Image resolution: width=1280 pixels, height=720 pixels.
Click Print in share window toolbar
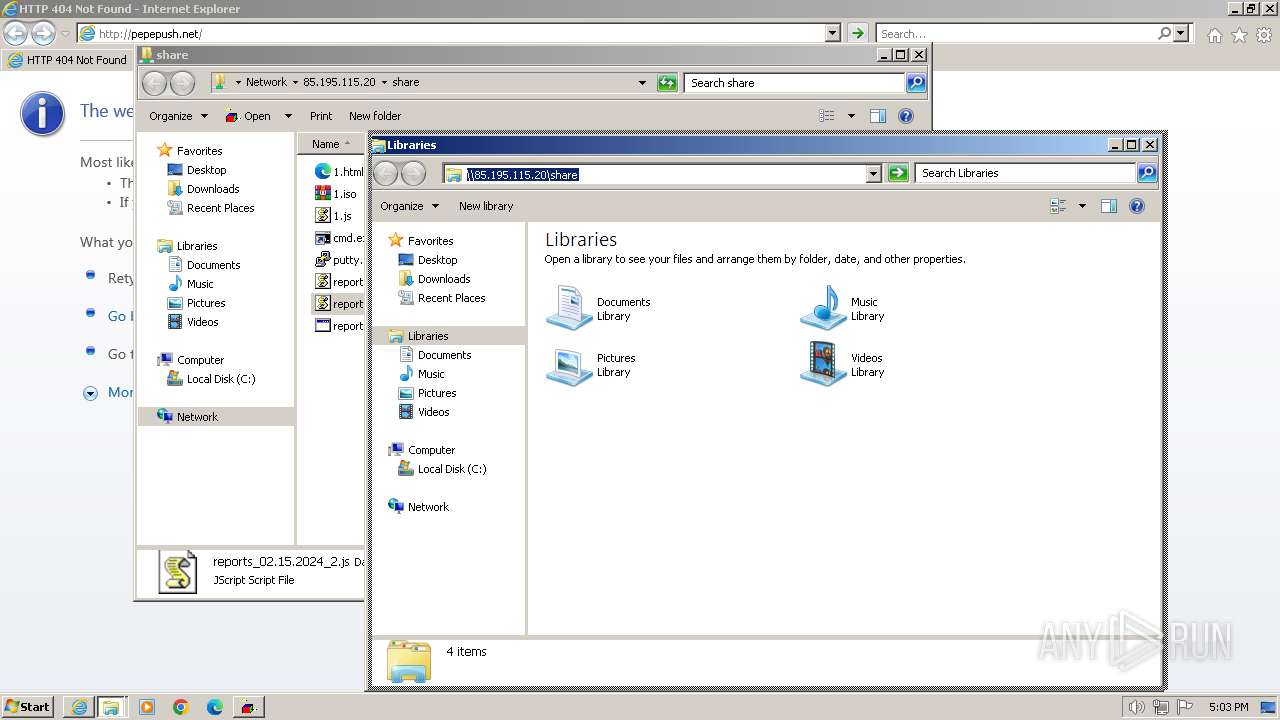click(321, 116)
